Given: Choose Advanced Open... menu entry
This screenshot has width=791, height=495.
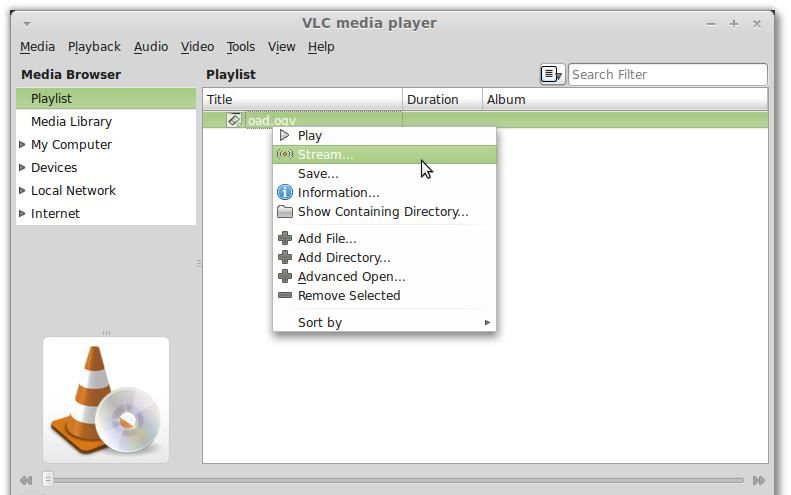Looking at the screenshot, I should (384, 277).
